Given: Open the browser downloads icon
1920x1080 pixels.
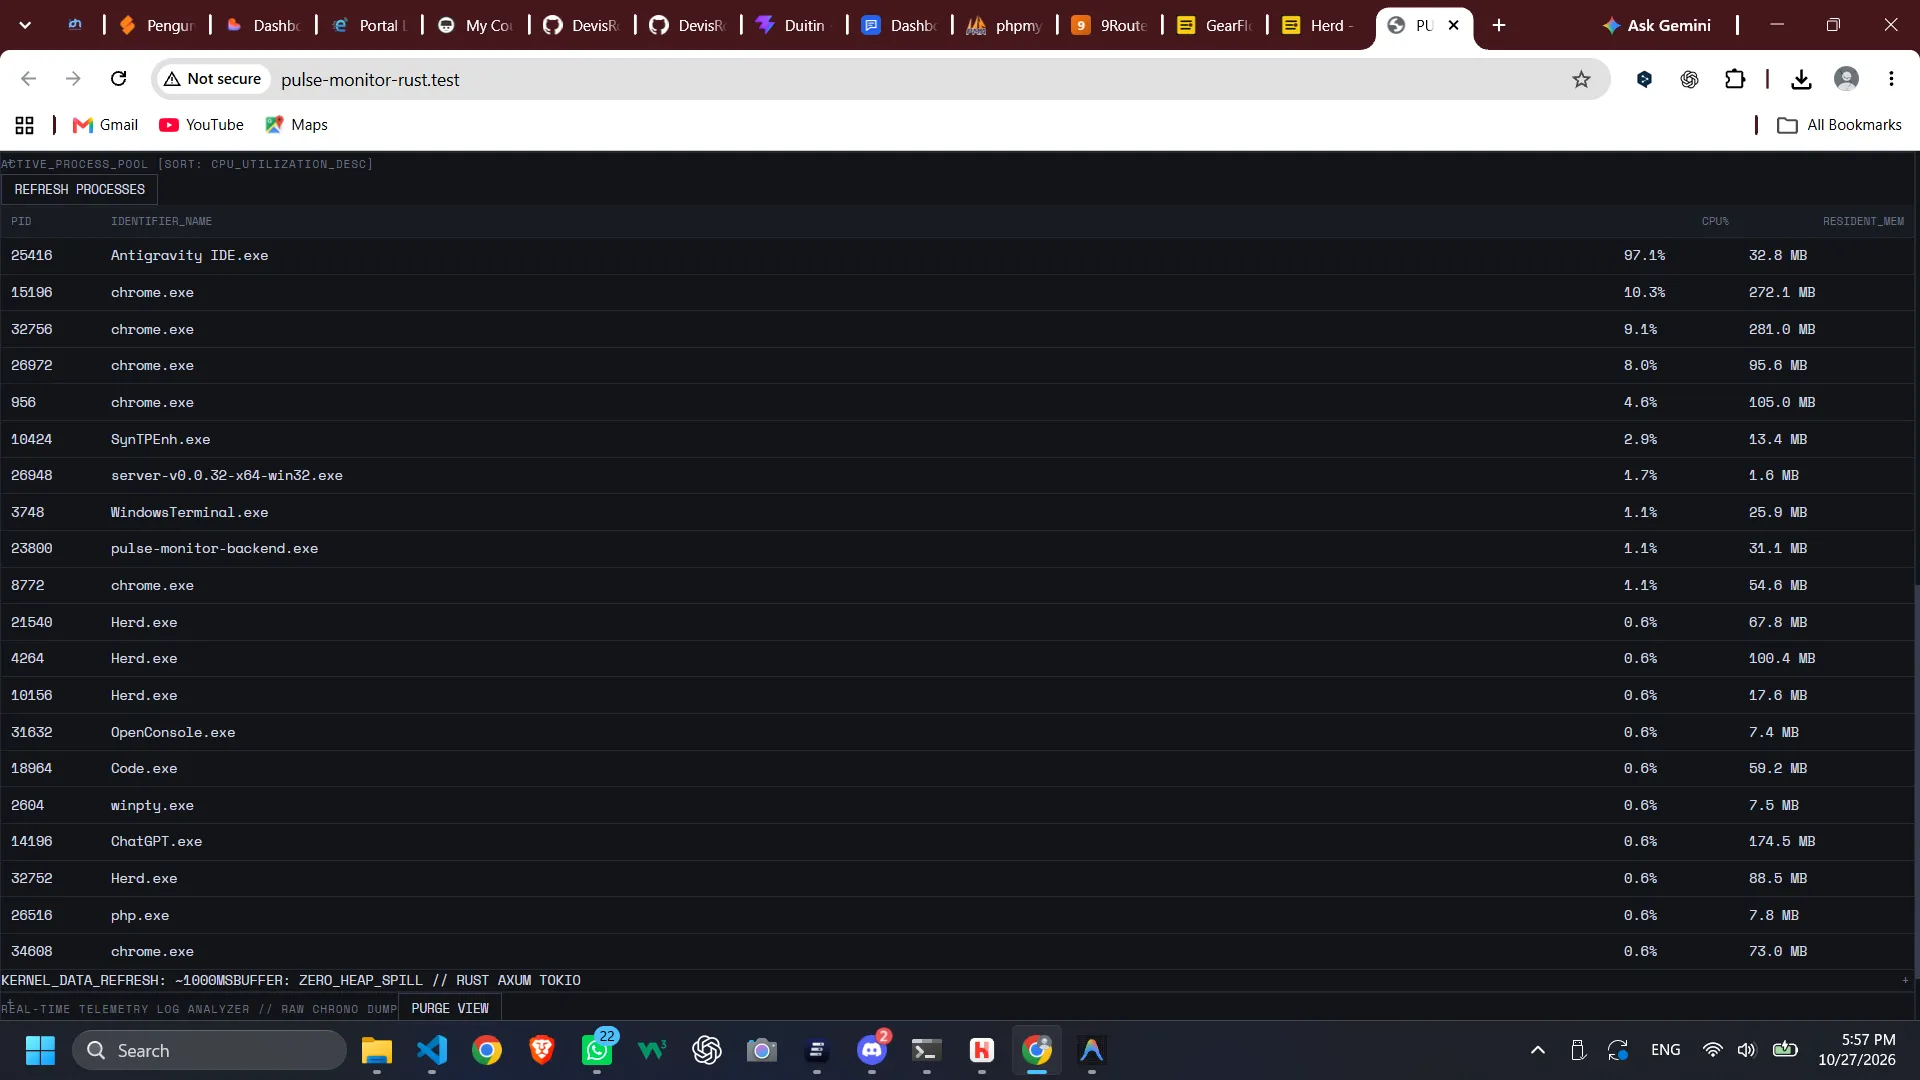Looking at the screenshot, I should pos(1801,79).
